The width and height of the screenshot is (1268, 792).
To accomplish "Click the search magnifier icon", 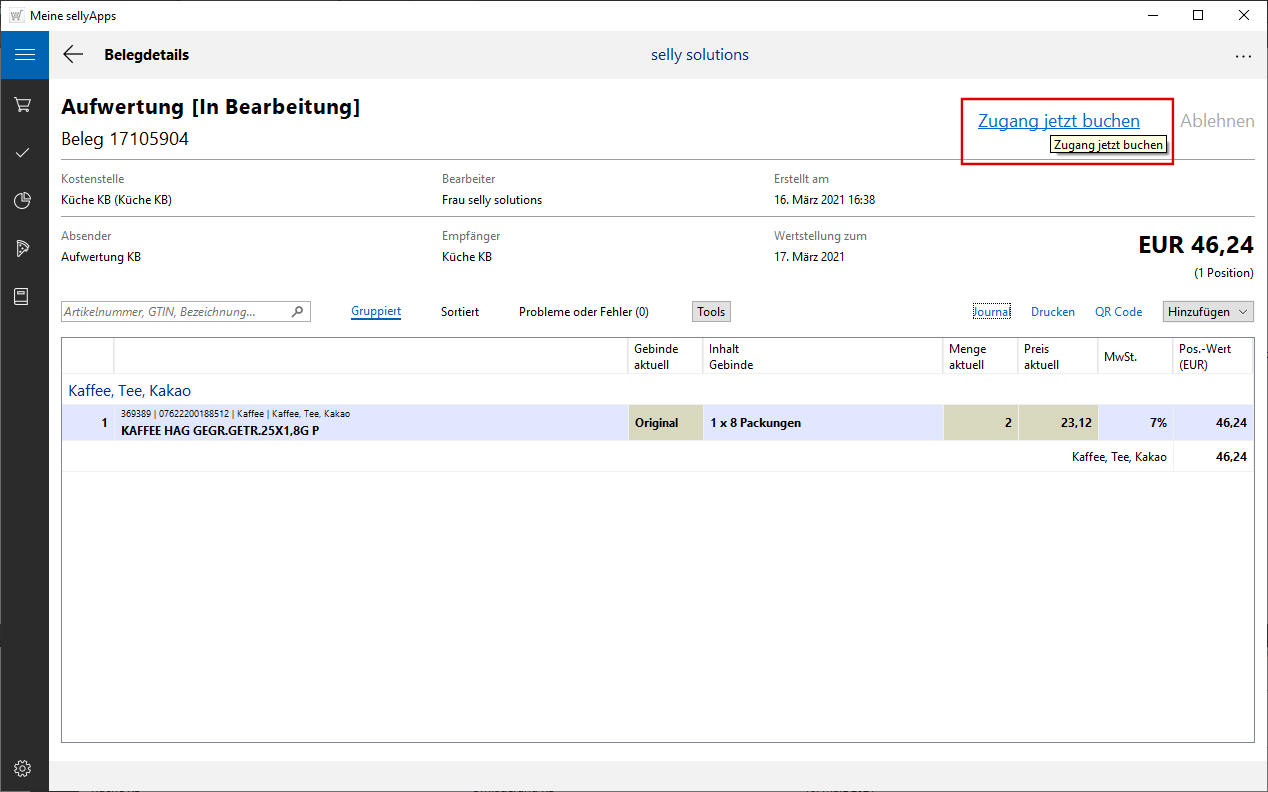I will [x=297, y=312].
